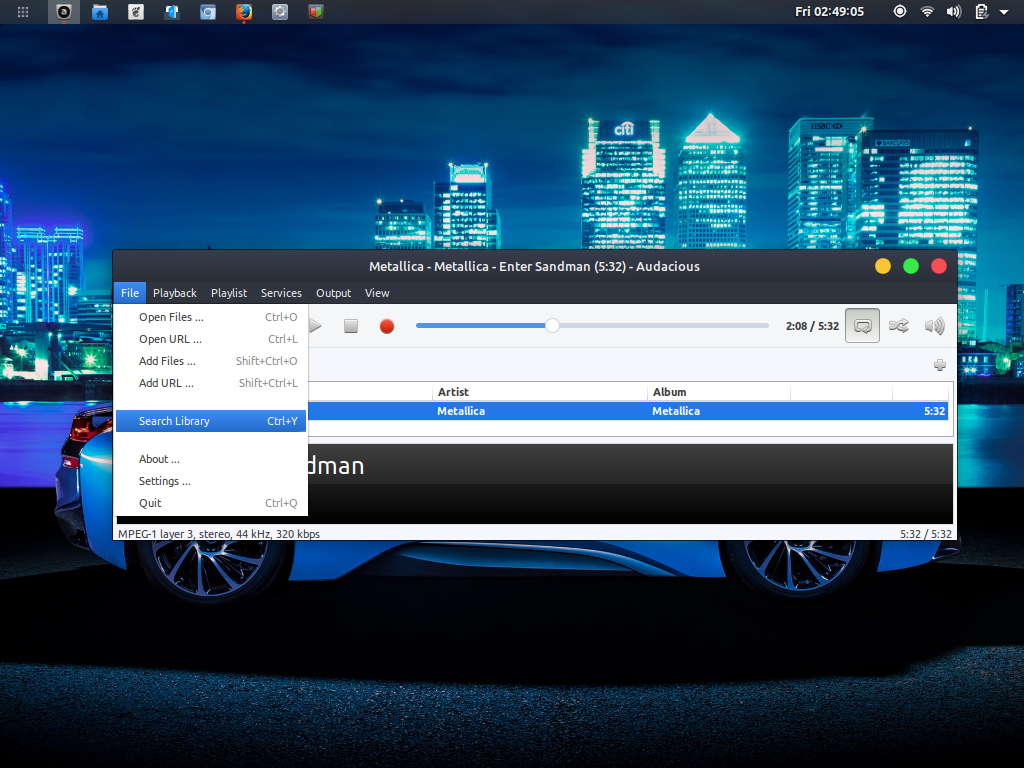Image resolution: width=1024 pixels, height=768 pixels.
Task: Click the Fri 02:49:05 clock
Action: click(x=829, y=12)
